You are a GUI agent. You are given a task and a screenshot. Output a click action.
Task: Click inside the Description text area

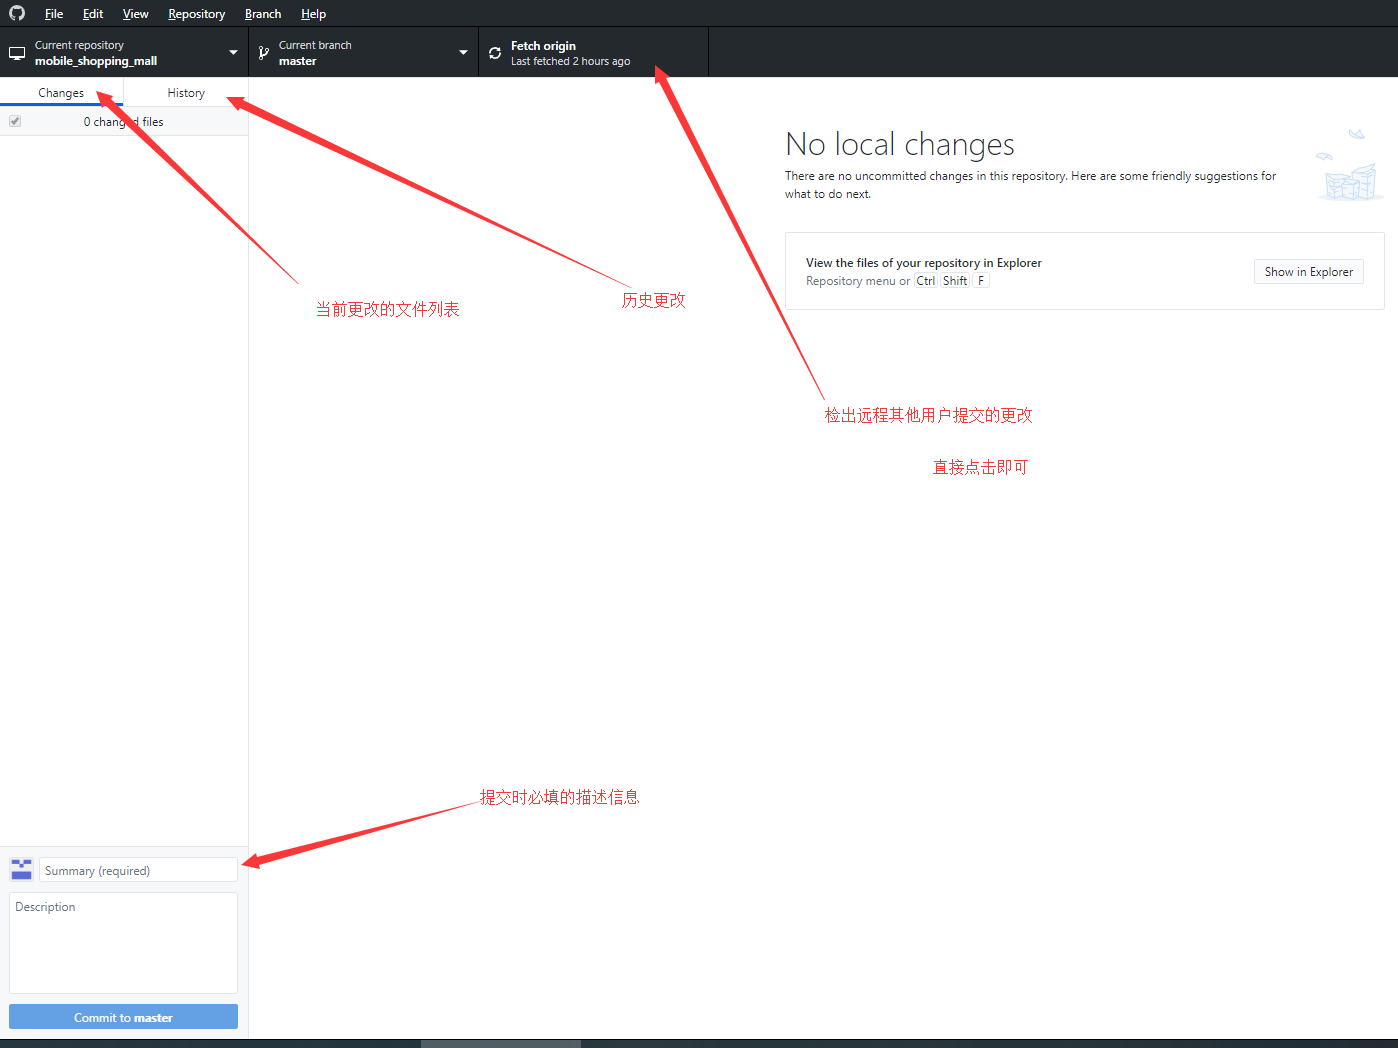[123, 943]
